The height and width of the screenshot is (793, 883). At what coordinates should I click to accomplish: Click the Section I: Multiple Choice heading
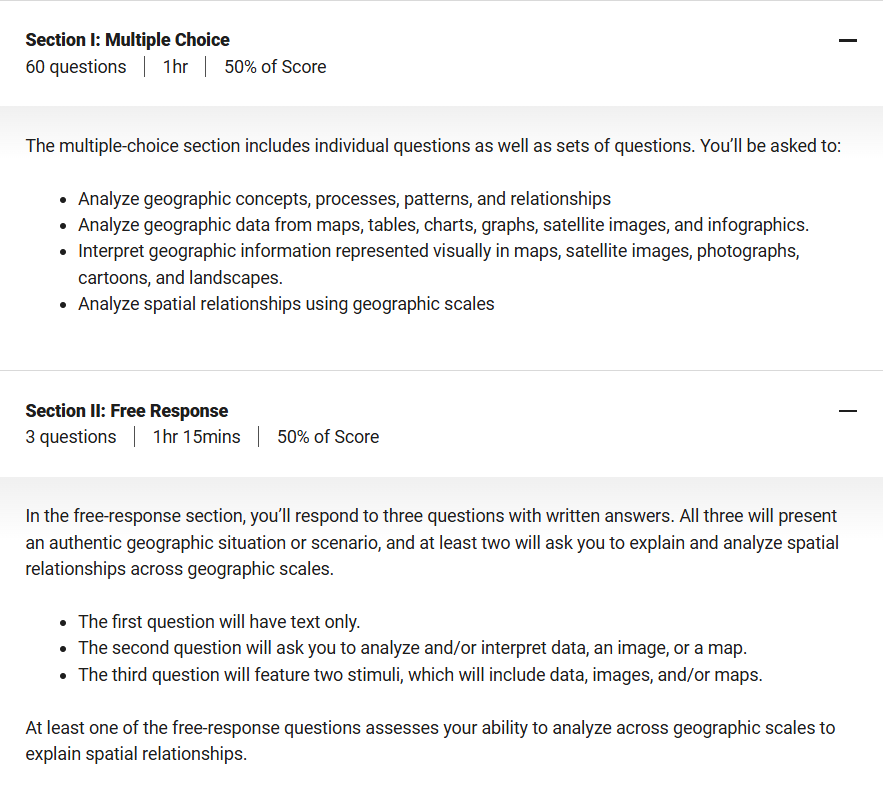[127, 40]
